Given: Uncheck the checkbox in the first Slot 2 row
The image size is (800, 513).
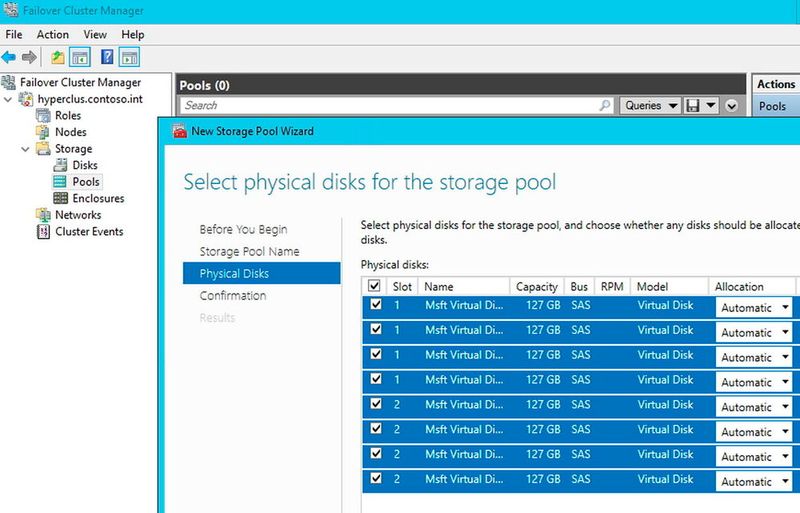Looking at the screenshot, I should coord(376,403).
